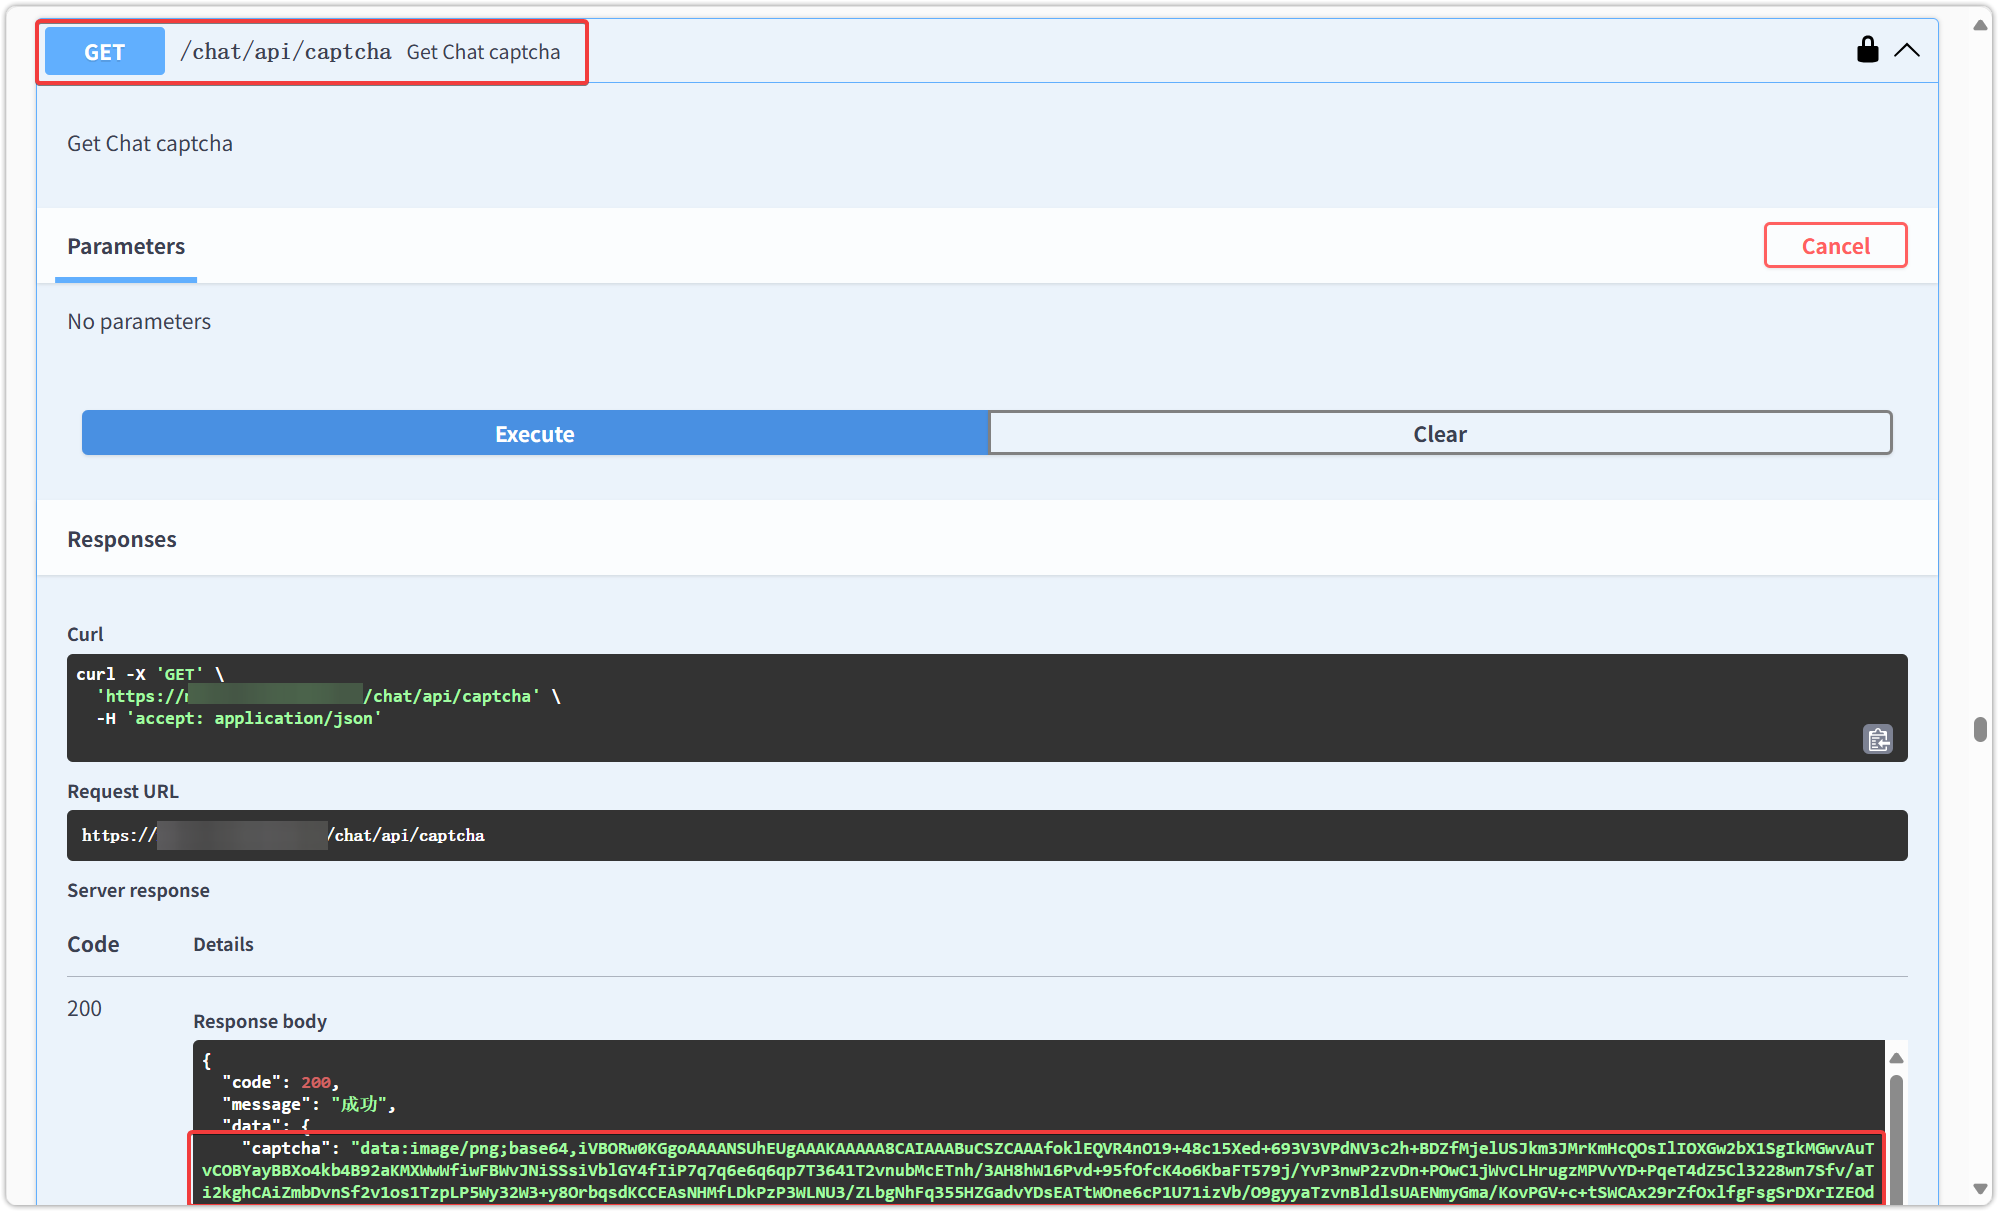Image resolution: width=1998 pixels, height=1211 pixels.
Task: Copy the curl command to clipboard
Action: click(1877, 739)
